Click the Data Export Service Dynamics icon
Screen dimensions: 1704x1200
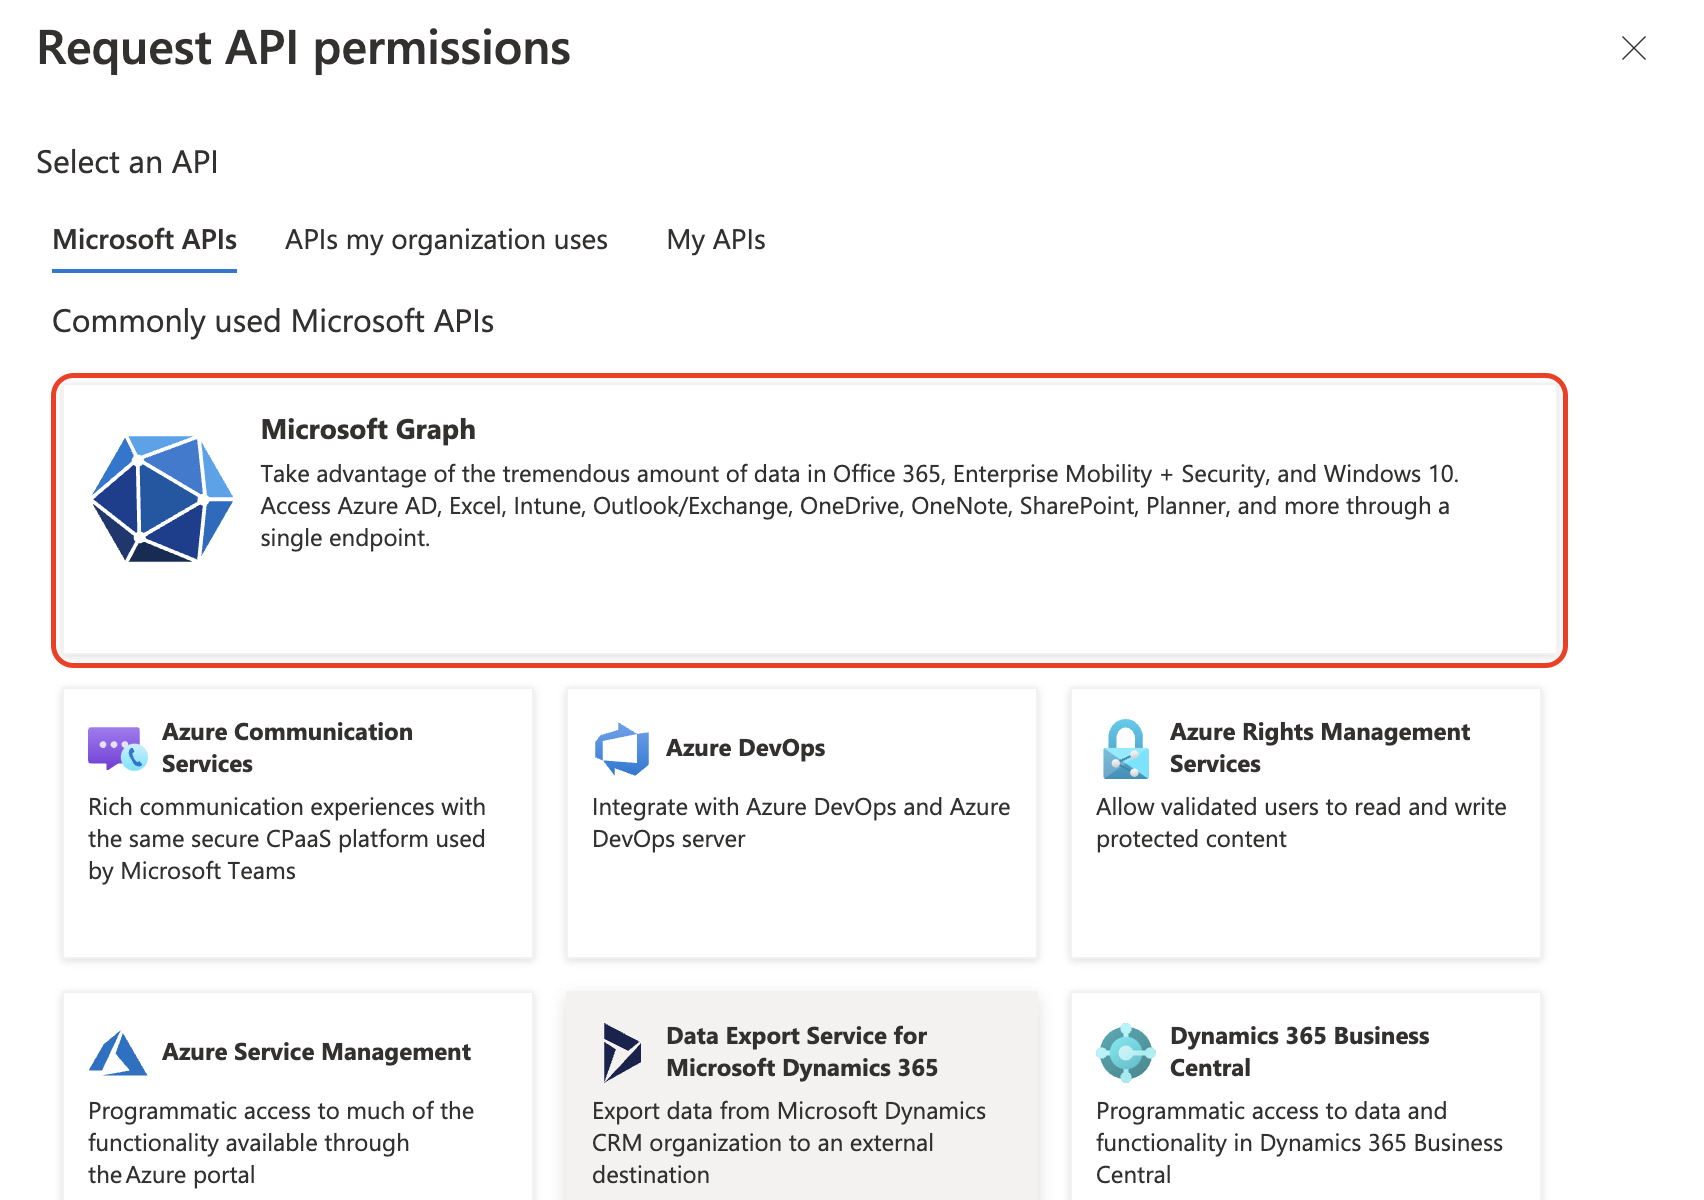pos(621,1052)
